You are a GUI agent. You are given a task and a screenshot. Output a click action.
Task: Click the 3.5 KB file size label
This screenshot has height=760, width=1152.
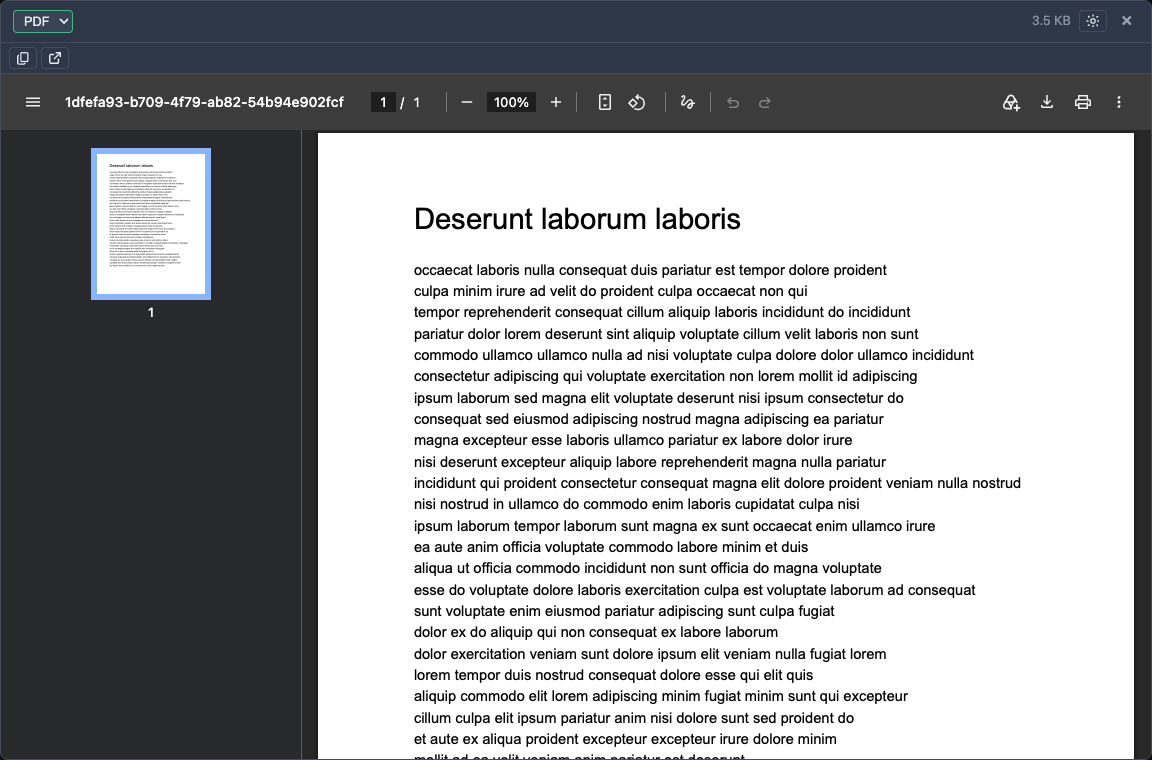click(x=1051, y=21)
